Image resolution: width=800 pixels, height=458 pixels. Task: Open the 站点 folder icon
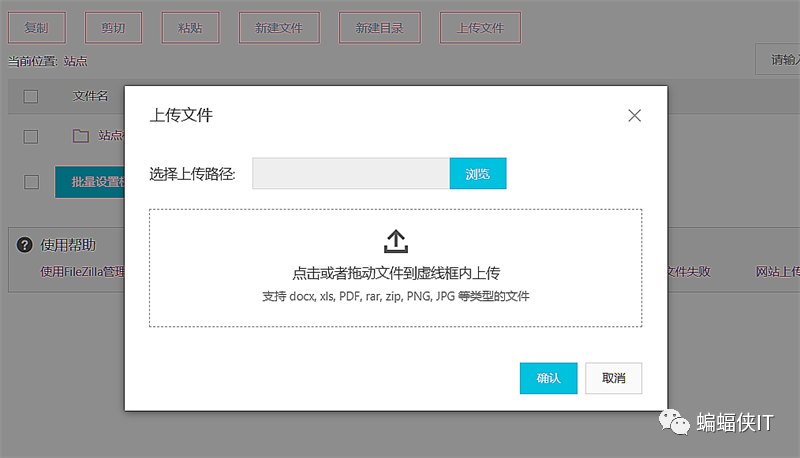[81, 136]
